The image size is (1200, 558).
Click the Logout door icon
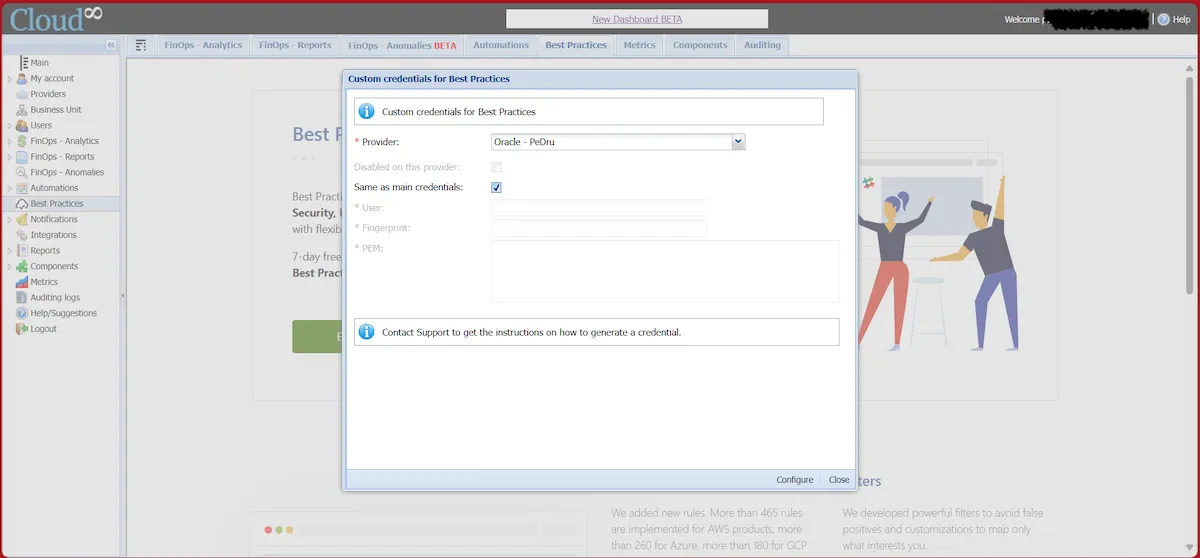click(x=22, y=329)
